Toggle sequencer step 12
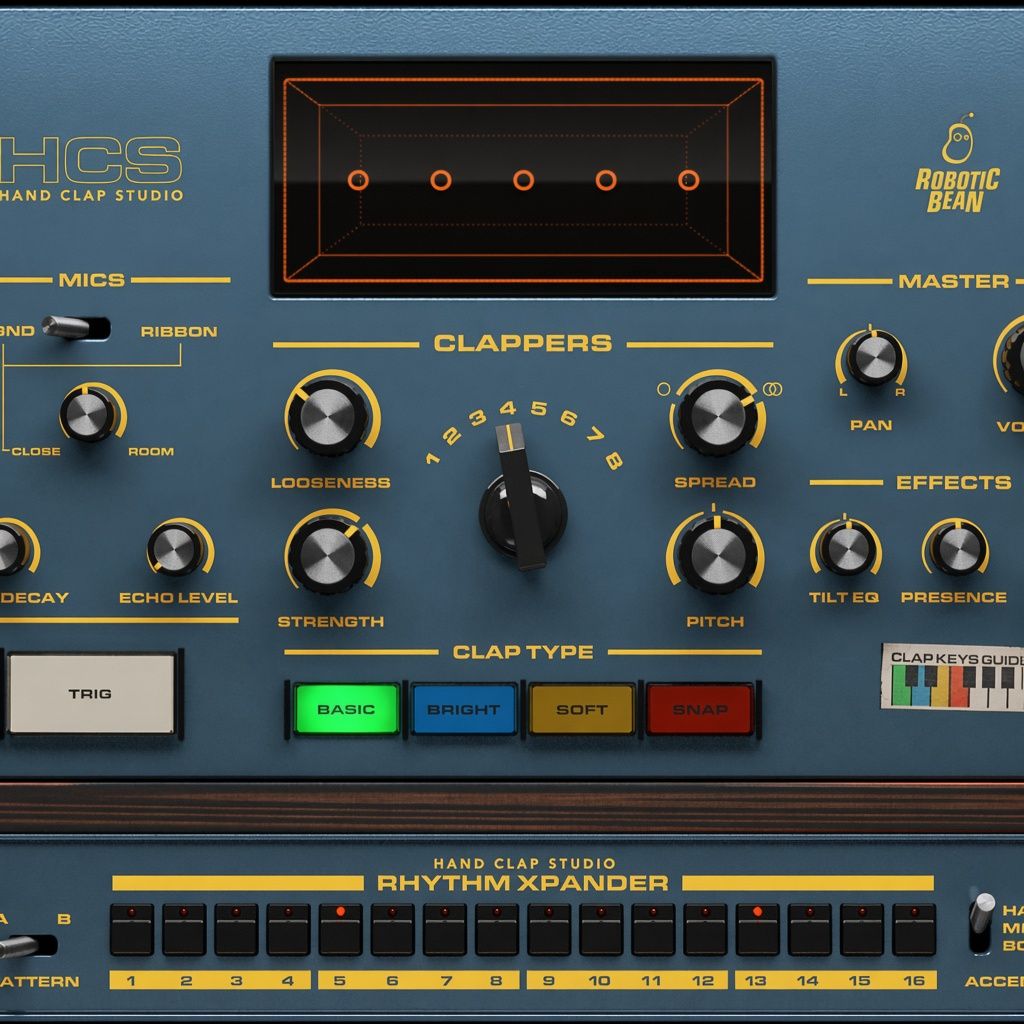 pos(705,930)
